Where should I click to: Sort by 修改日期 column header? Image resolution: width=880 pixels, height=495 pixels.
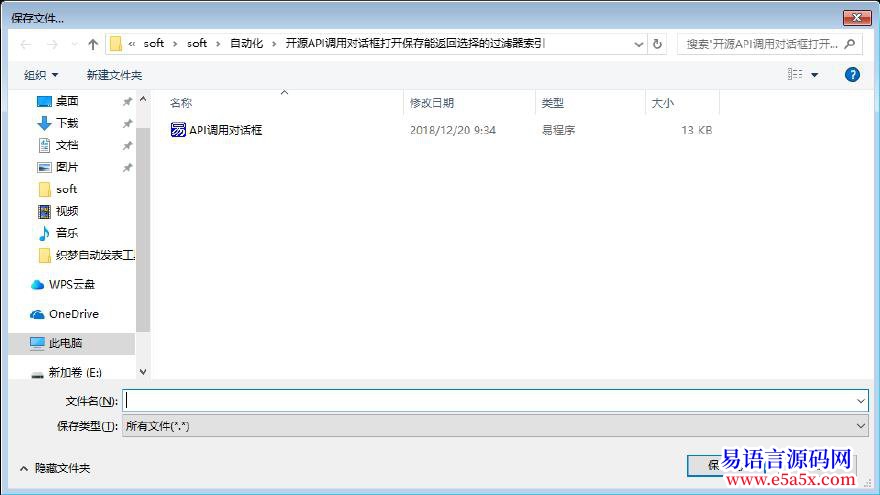[x=432, y=103]
